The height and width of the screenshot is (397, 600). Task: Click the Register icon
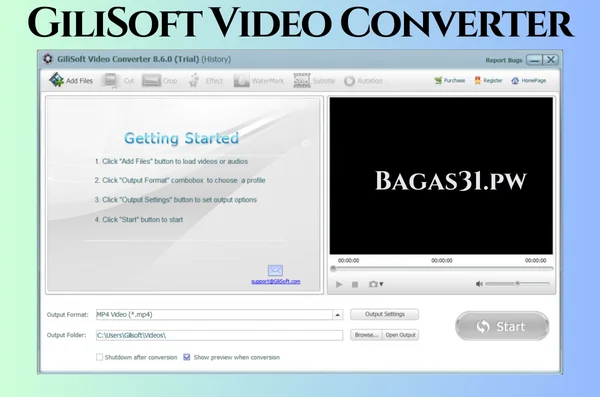point(478,80)
